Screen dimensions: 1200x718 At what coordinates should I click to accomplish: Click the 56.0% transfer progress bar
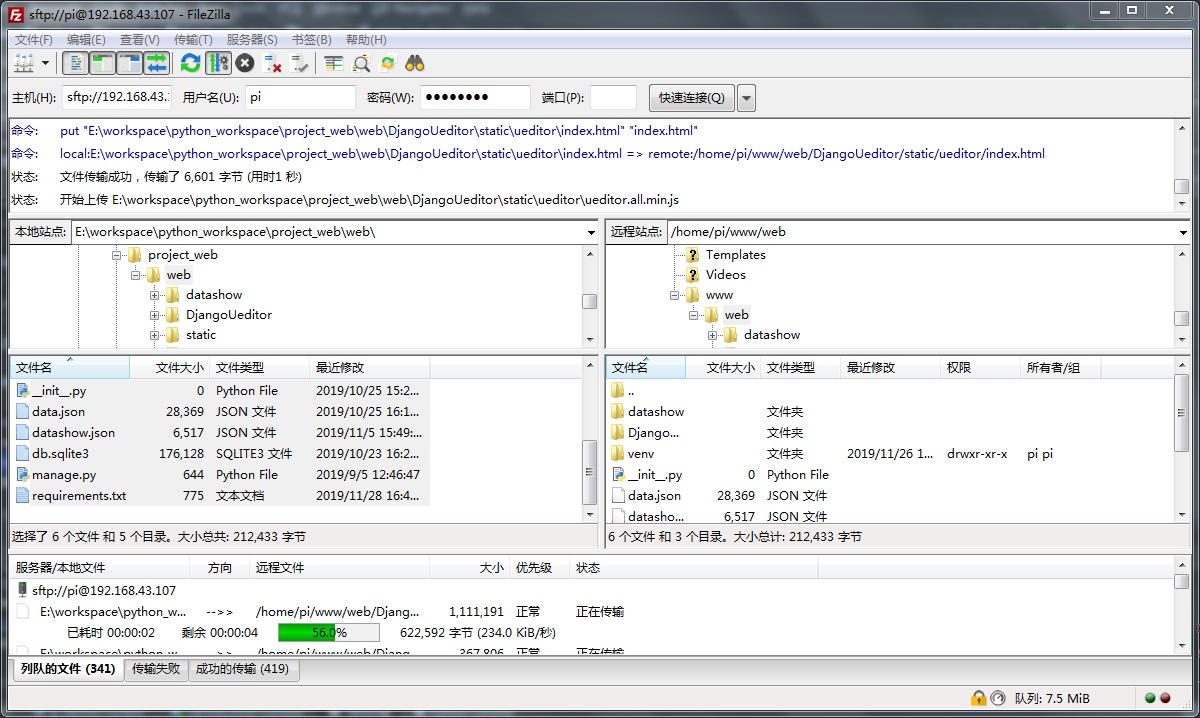[x=329, y=632]
